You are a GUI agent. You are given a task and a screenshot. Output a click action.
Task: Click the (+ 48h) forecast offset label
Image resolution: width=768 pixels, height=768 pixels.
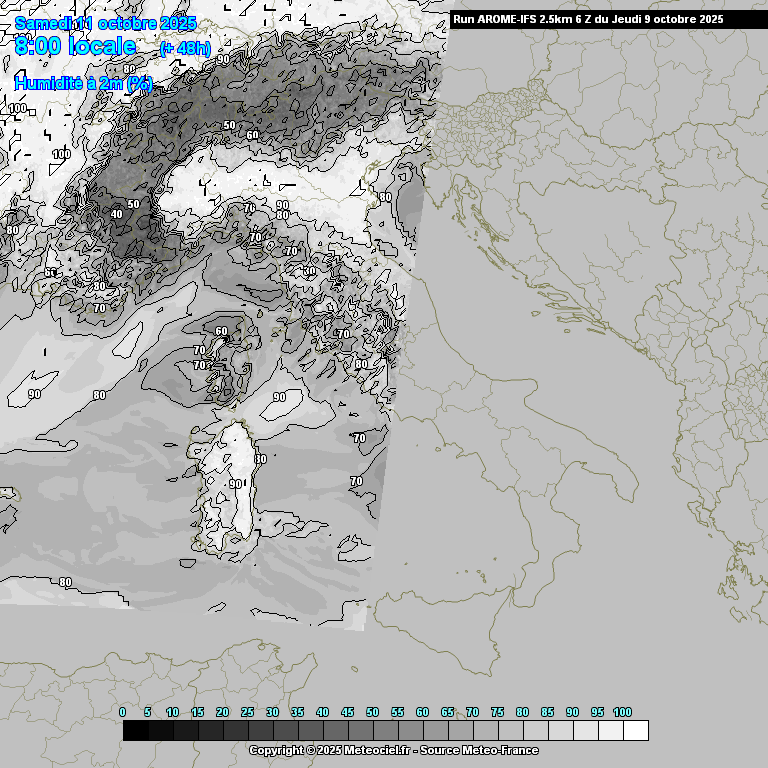coord(185,48)
